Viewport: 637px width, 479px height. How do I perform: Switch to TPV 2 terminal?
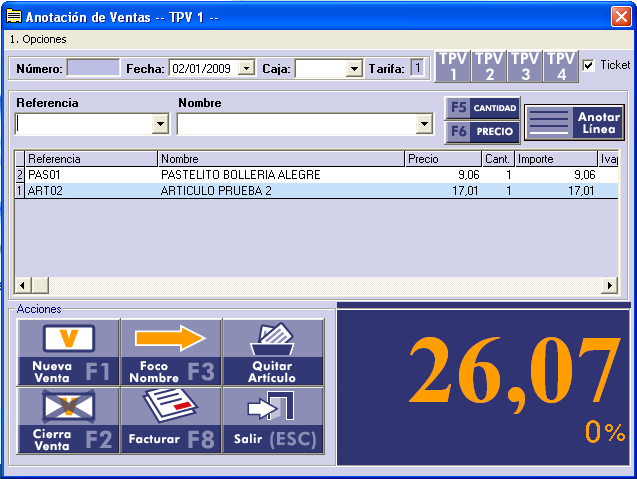coord(489,67)
